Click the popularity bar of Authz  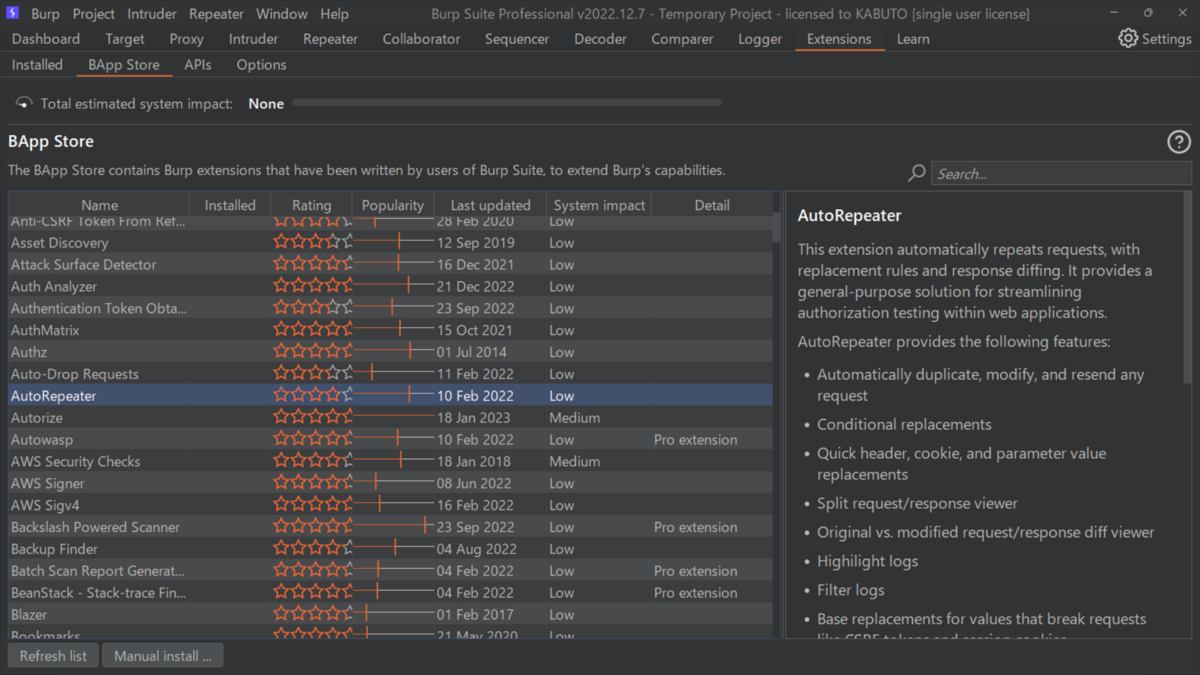[393, 351]
